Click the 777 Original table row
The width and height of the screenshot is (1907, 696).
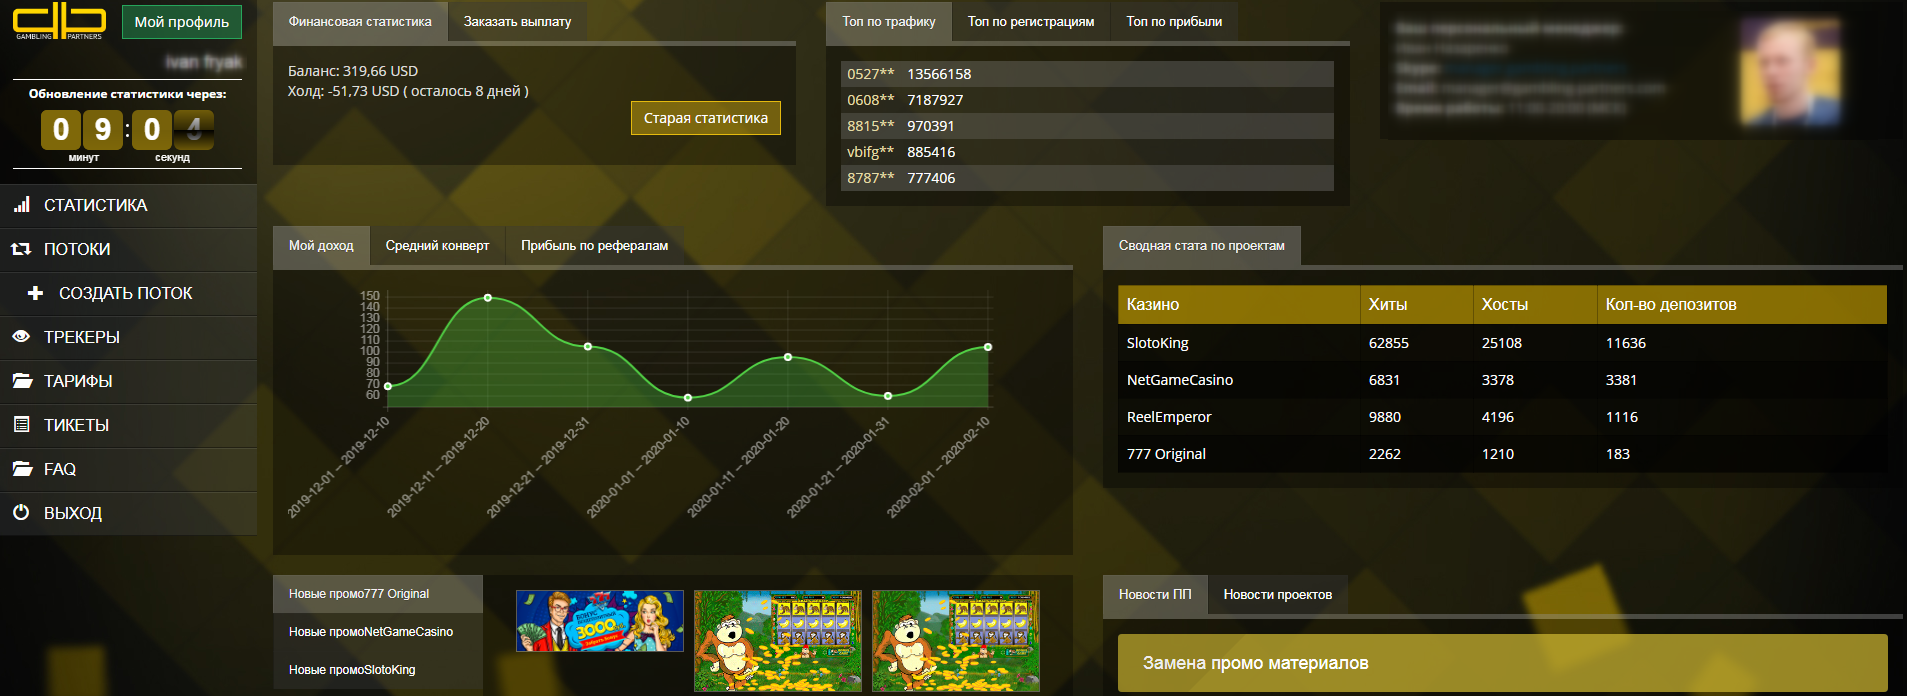click(x=1502, y=454)
